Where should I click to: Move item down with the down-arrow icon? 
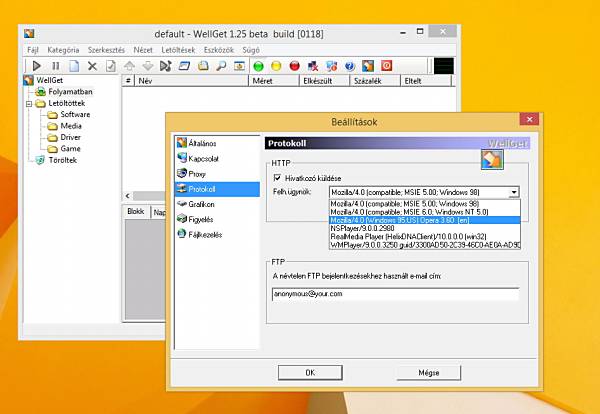click(147, 66)
